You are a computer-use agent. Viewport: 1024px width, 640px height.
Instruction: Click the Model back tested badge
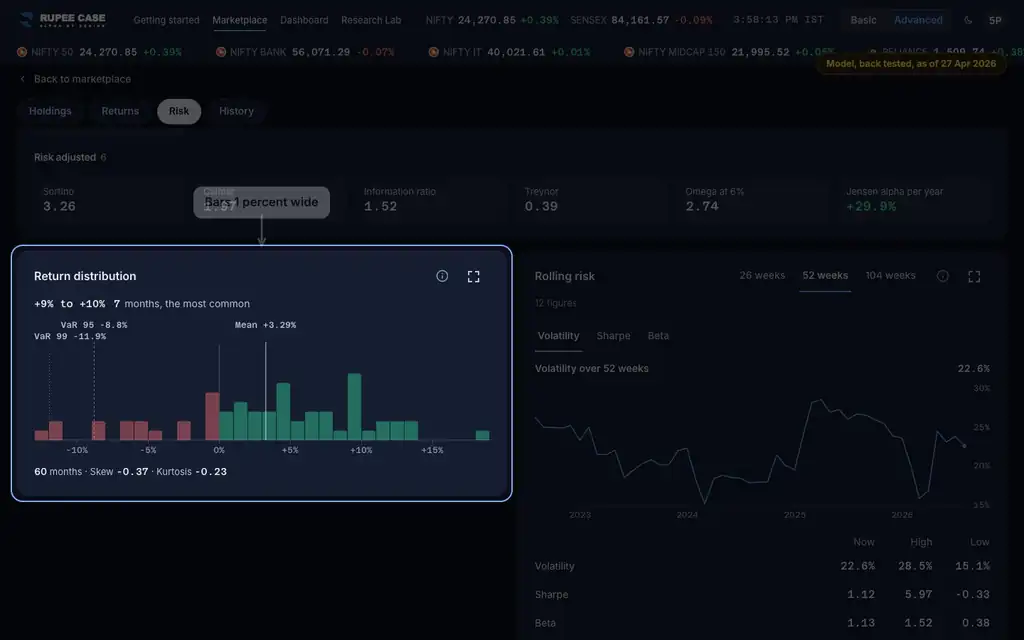click(x=911, y=64)
